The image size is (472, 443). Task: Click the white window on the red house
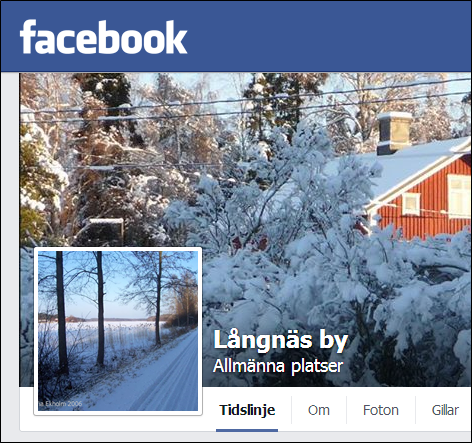coord(411,204)
